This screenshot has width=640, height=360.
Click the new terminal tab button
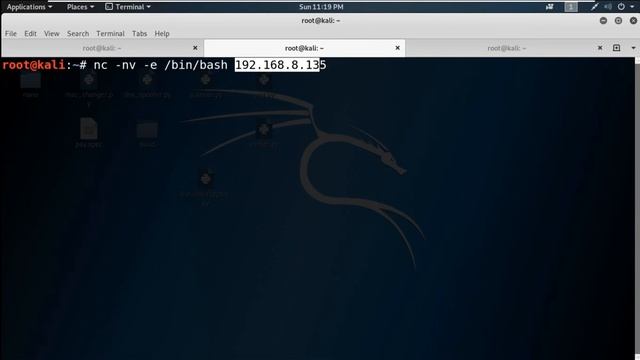[x=616, y=48]
